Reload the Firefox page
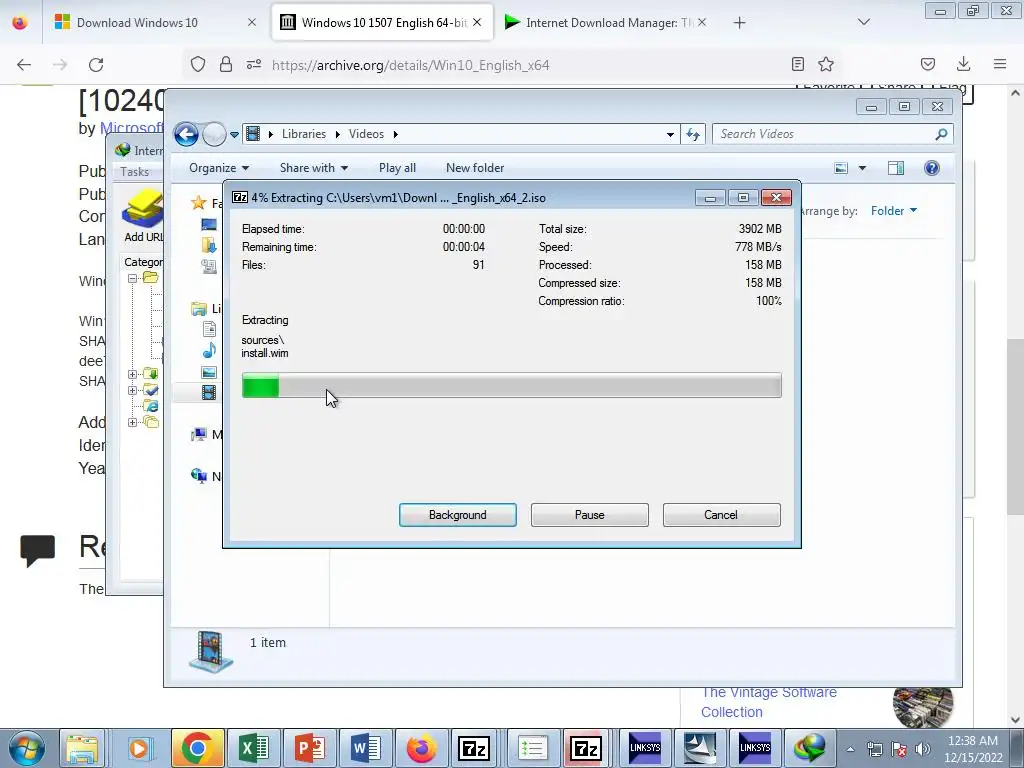Viewport: 1024px width, 768px height. [96, 65]
